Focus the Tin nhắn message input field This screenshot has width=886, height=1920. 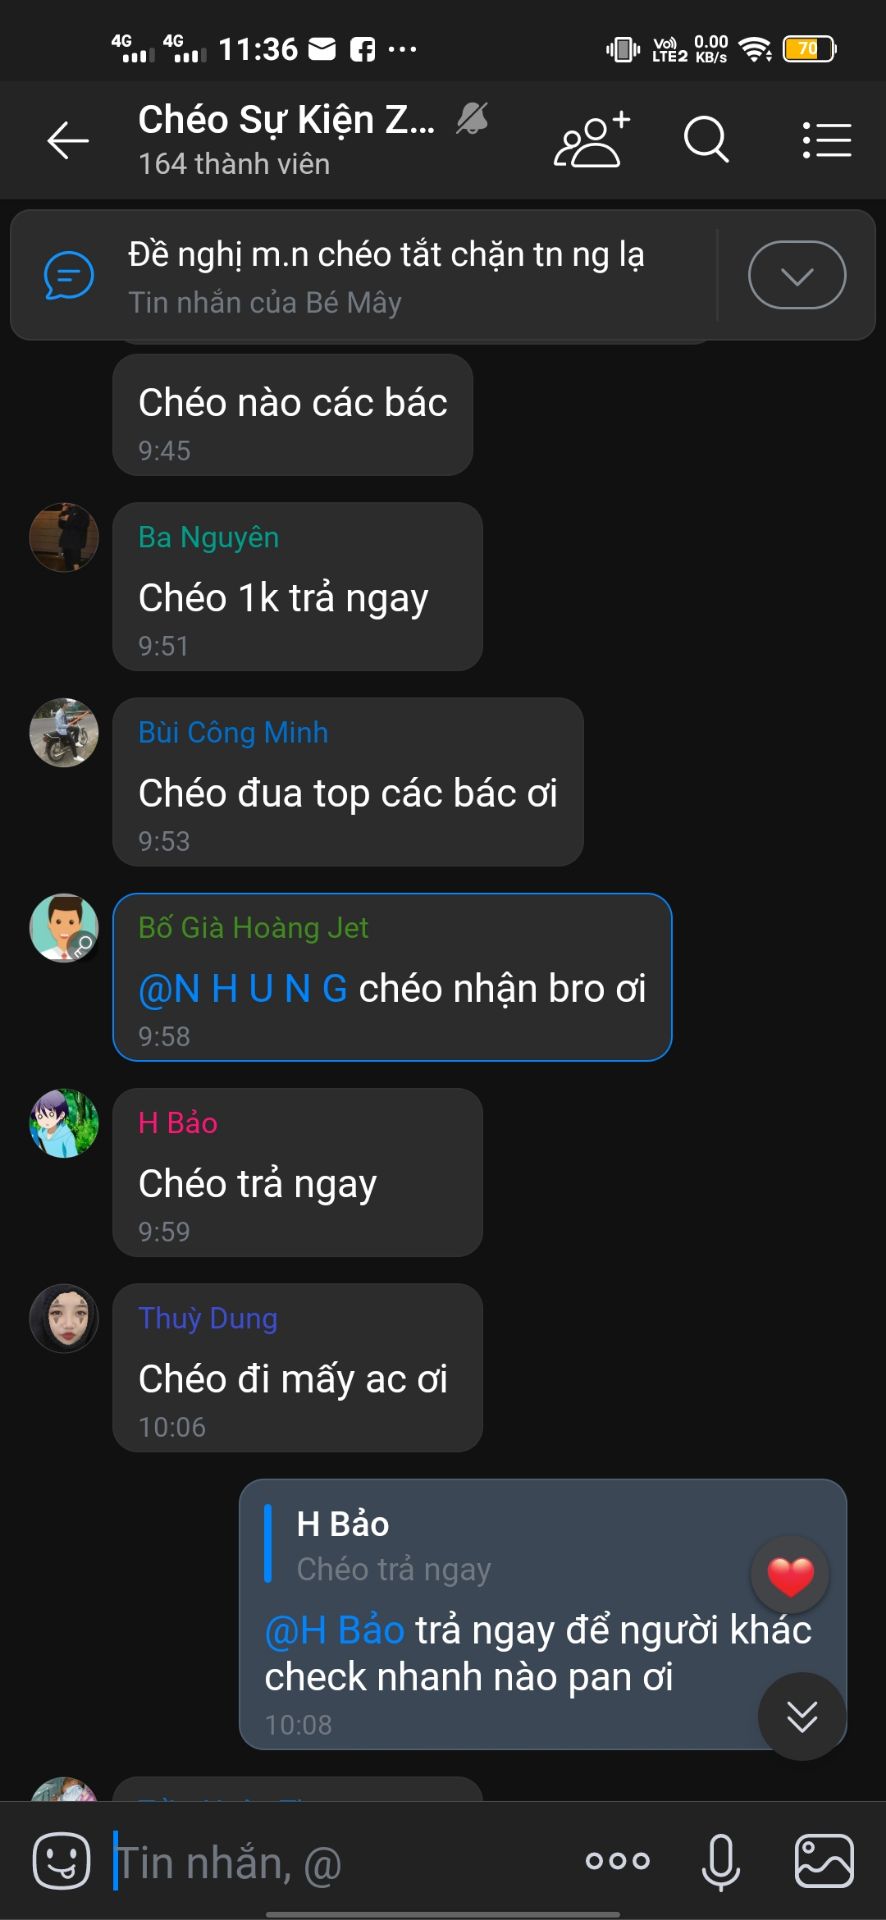340,1862
